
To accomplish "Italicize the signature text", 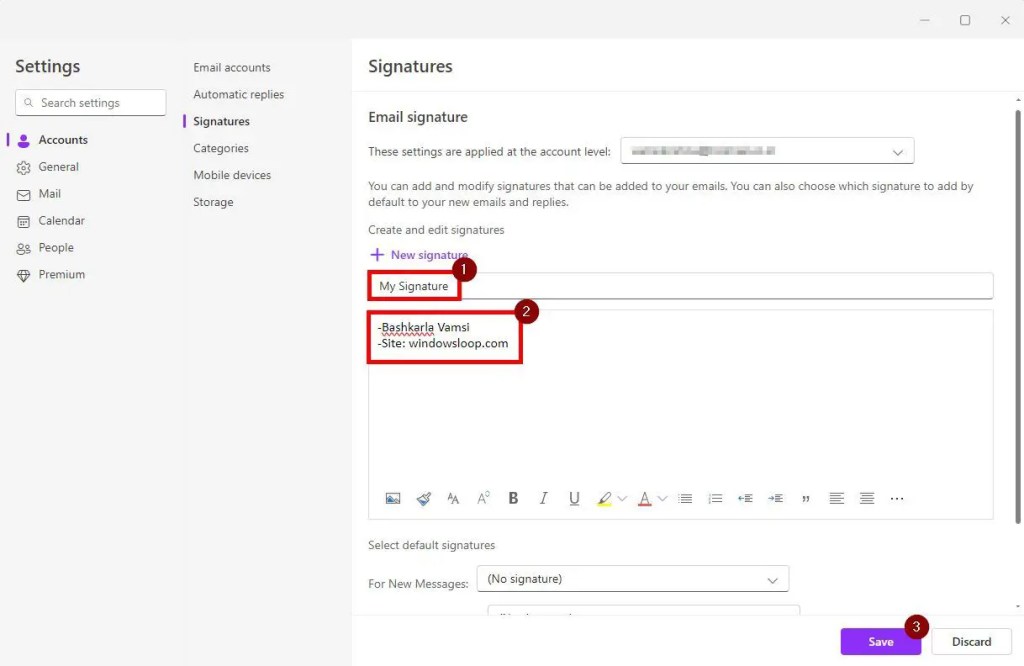I will pyautogui.click(x=543, y=498).
